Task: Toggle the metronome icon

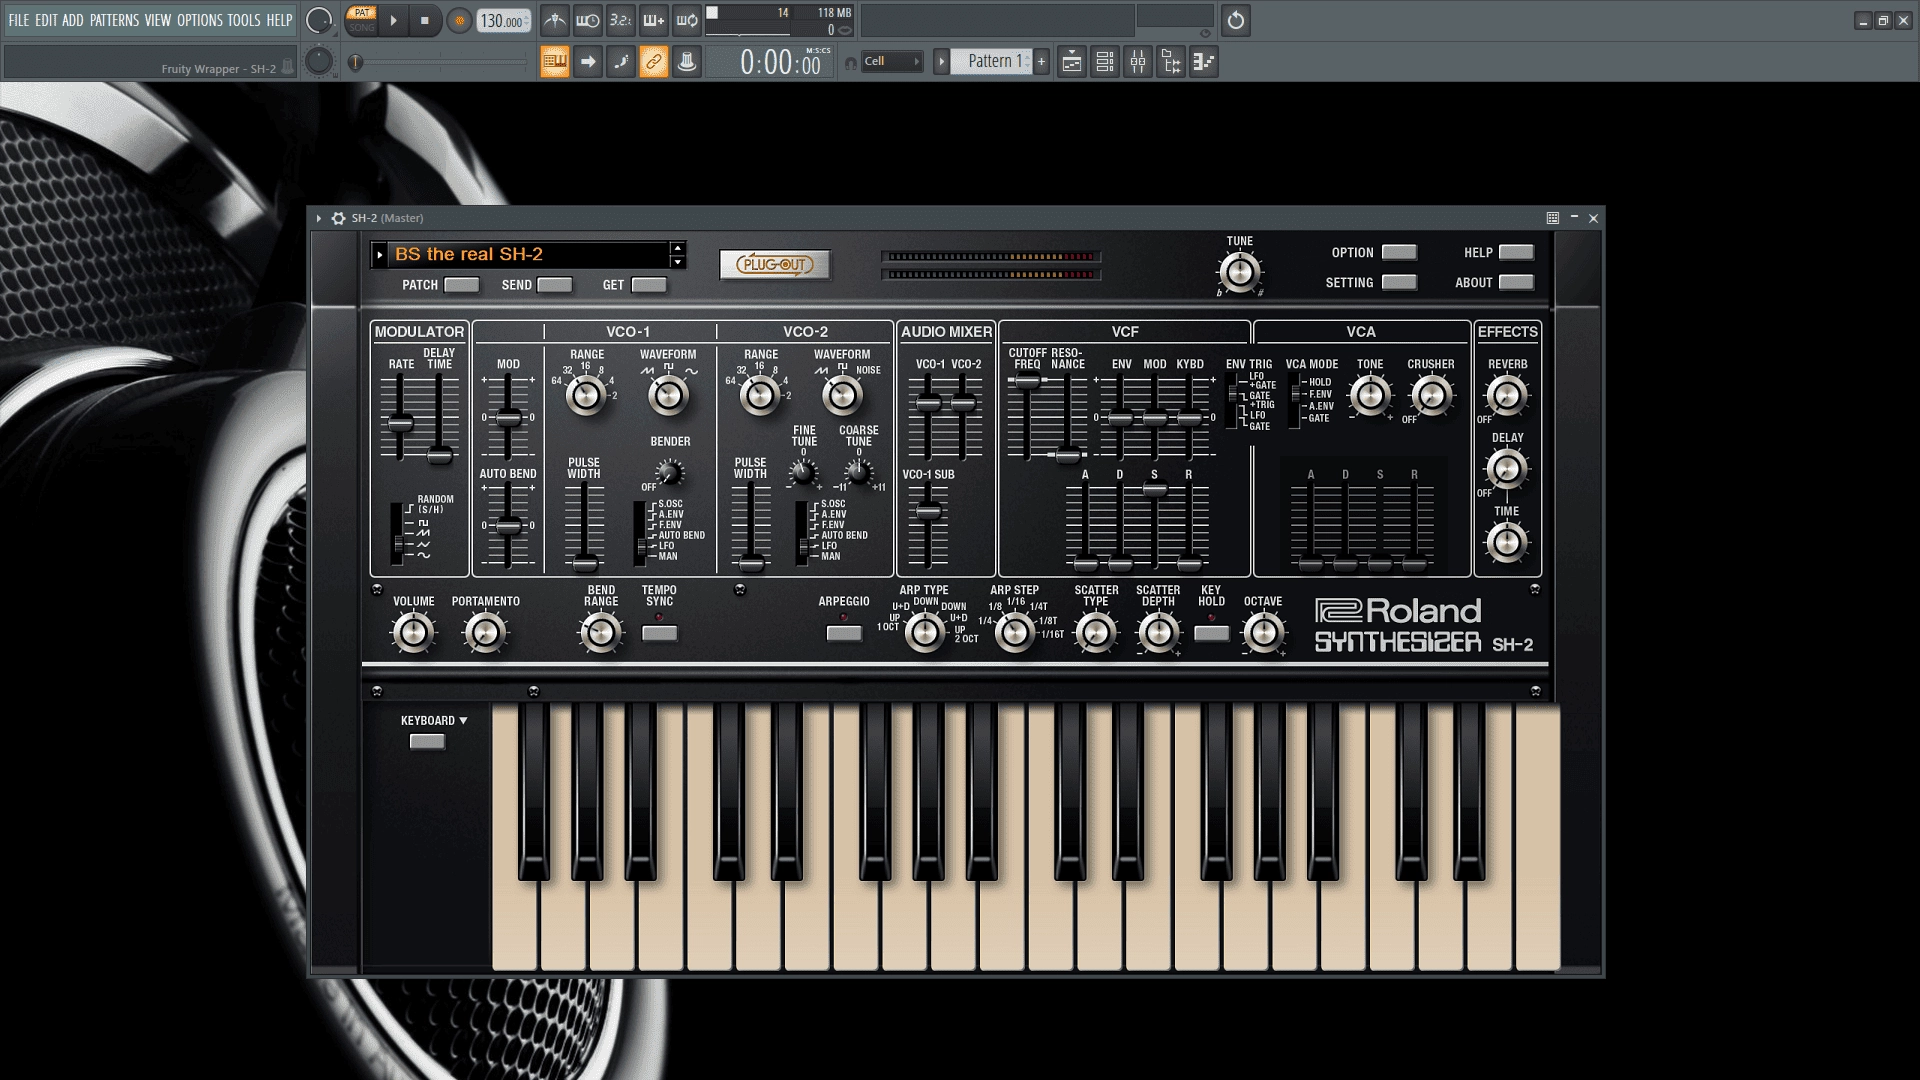Action: pos(555,20)
